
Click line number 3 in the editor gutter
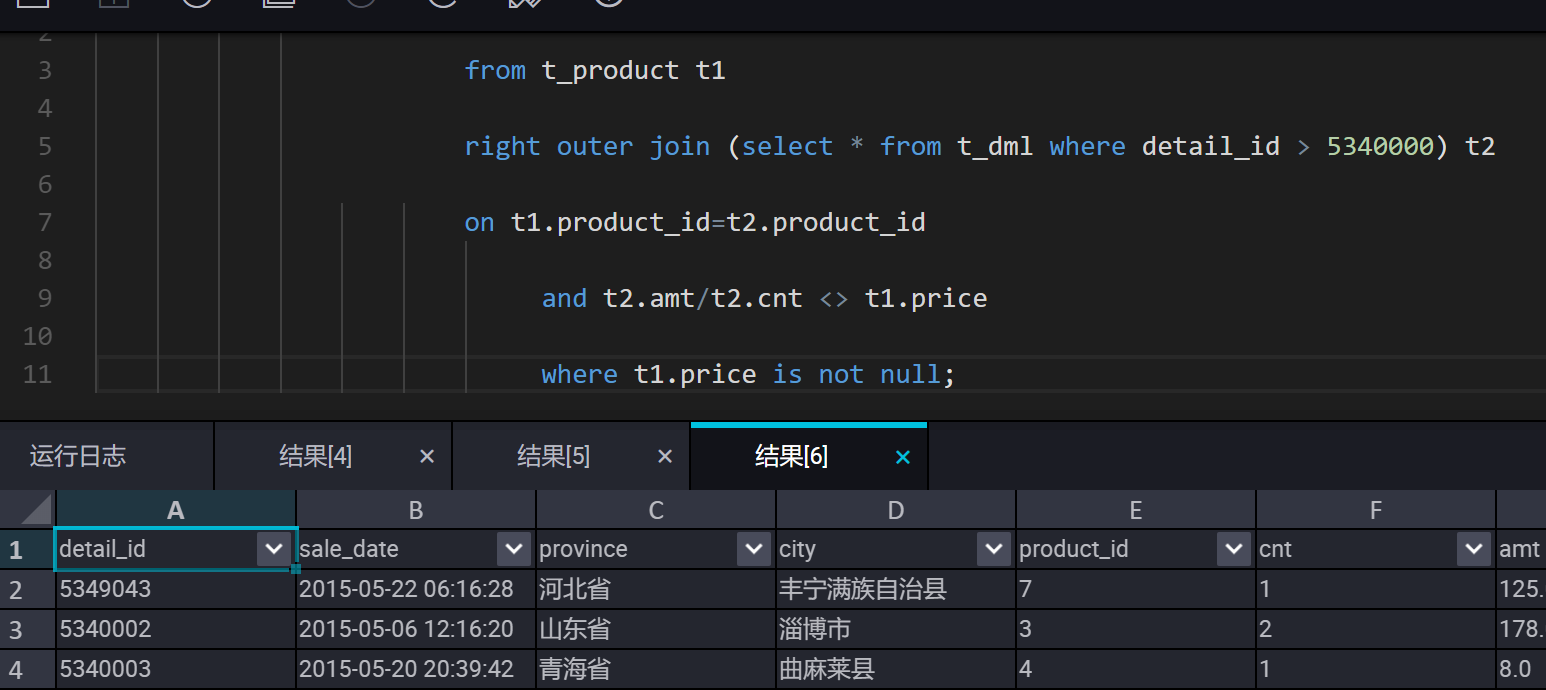(44, 70)
